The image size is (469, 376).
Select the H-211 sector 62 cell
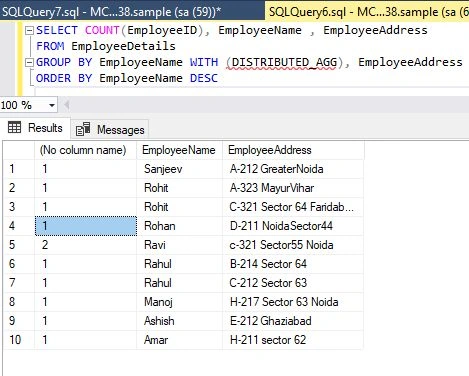pyautogui.click(x=293, y=340)
